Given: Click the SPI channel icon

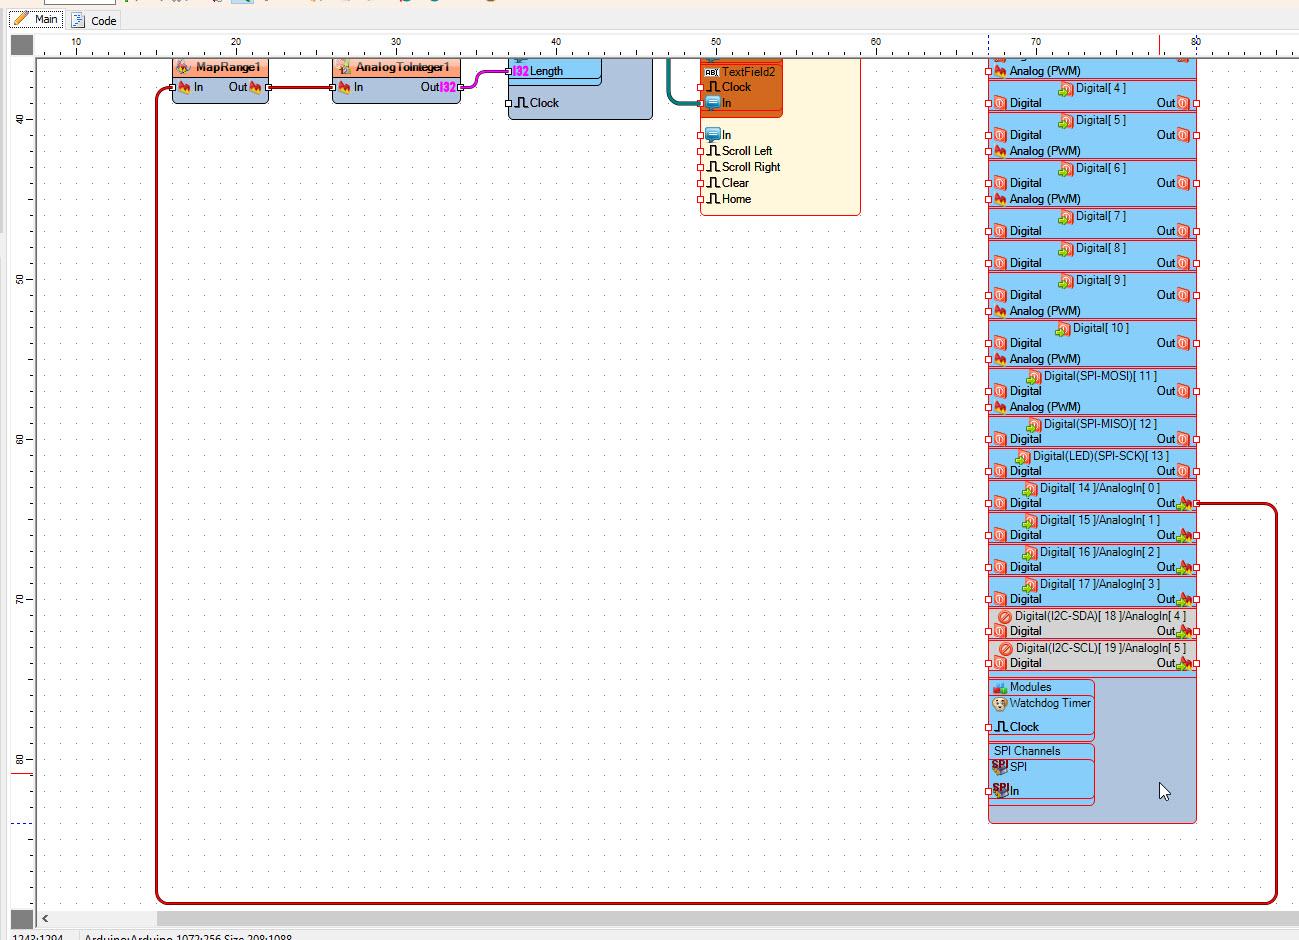Looking at the screenshot, I should click(1000, 767).
